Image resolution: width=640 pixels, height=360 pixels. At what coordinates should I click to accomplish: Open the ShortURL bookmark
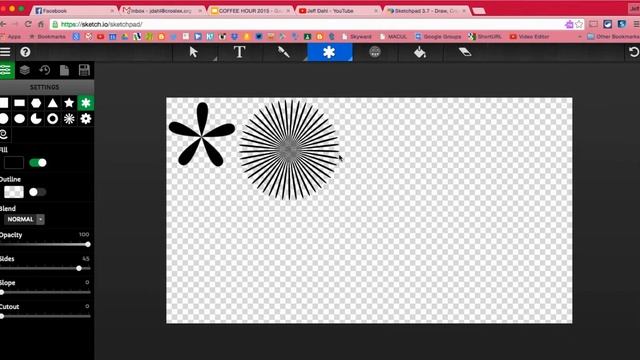(x=485, y=37)
